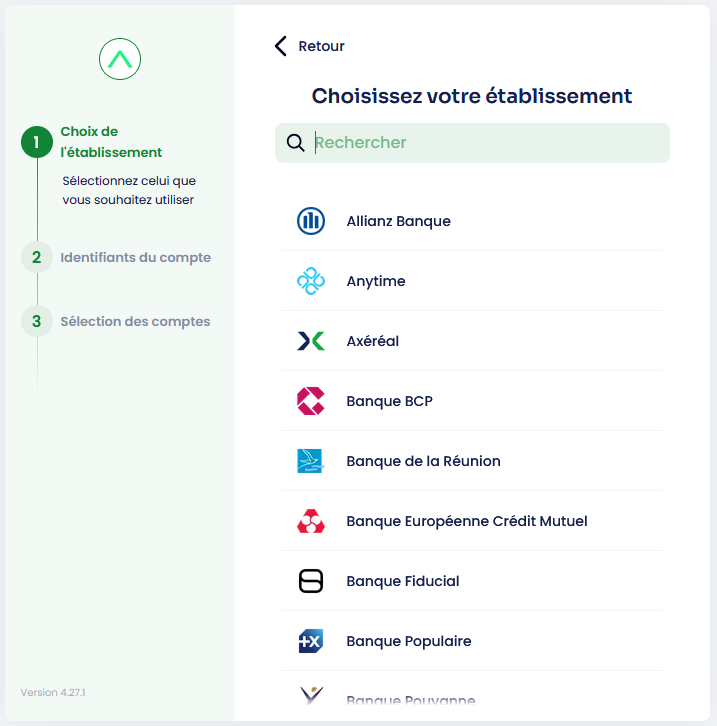This screenshot has height=726, width=717.
Task: Go back with the Retour link
Action: [321, 46]
